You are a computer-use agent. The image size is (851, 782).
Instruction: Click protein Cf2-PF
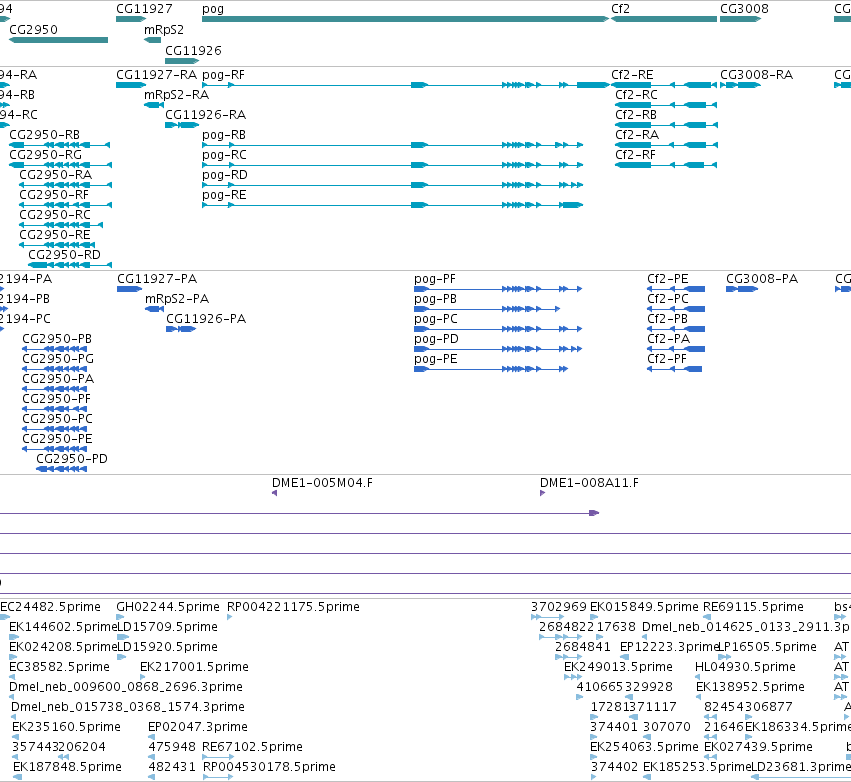coord(675,369)
